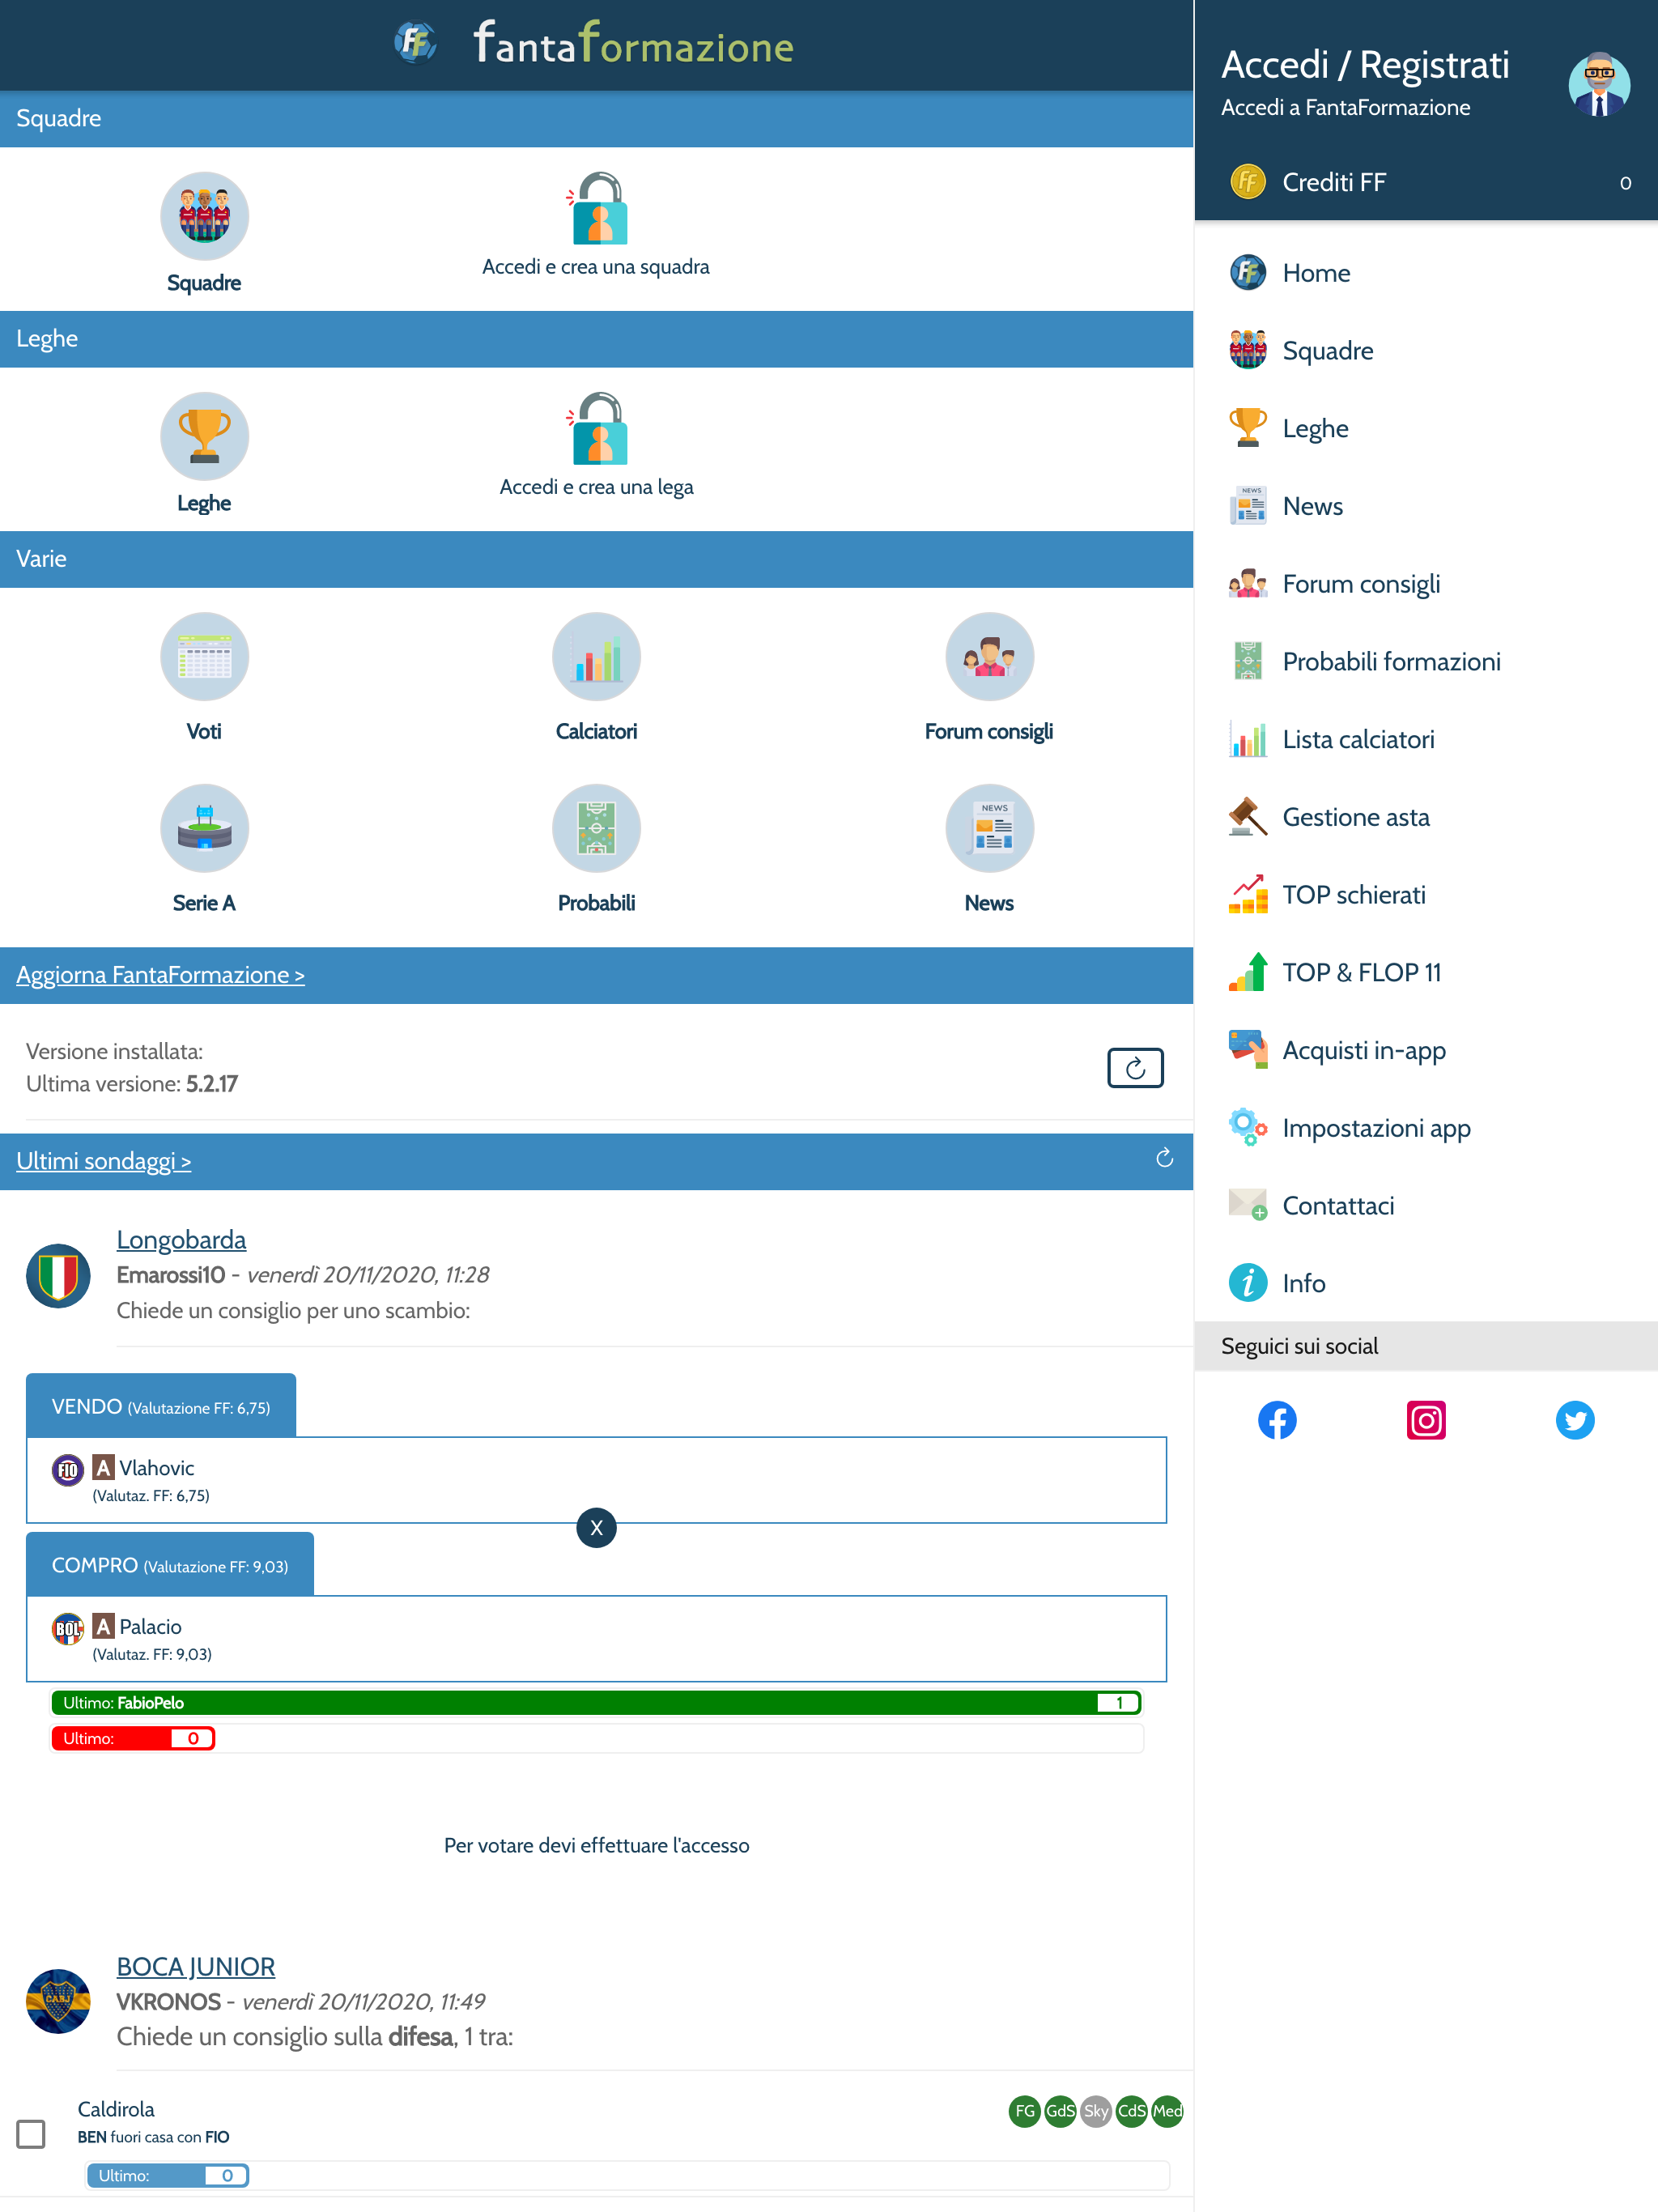
Task: Open the Calciatori chart icon
Action: click(x=596, y=657)
